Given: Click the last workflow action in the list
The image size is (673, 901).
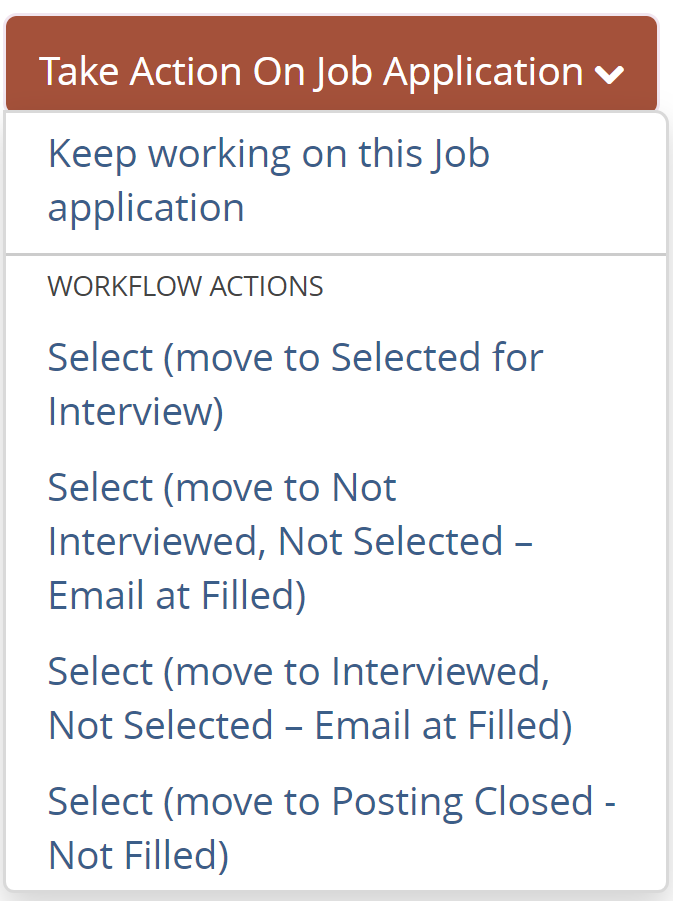Looking at the screenshot, I should click(331, 828).
